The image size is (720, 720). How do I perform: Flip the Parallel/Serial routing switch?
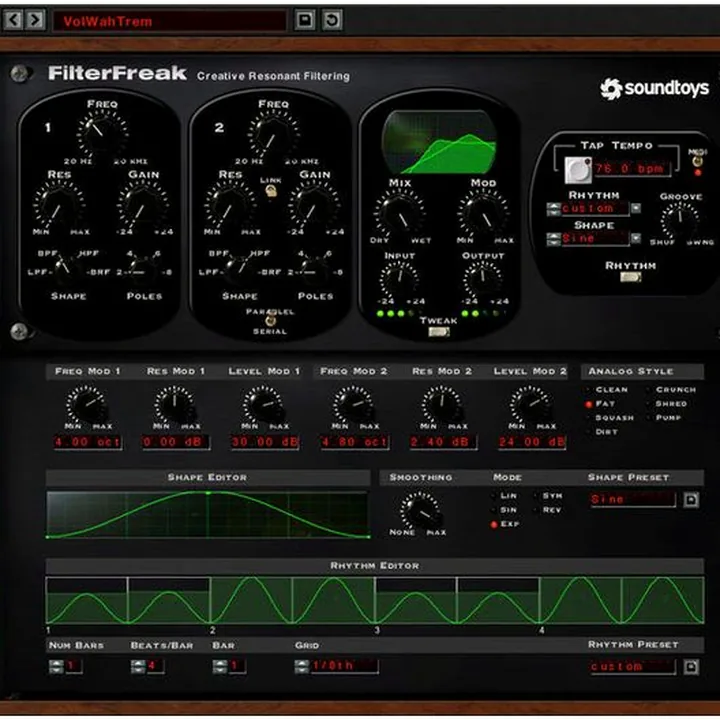[271, 319]
